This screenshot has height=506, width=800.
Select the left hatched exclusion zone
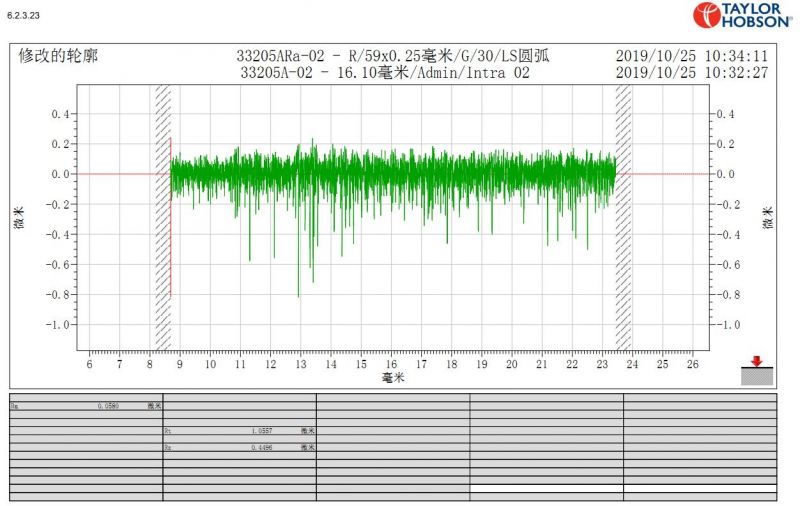click(163, 217)
